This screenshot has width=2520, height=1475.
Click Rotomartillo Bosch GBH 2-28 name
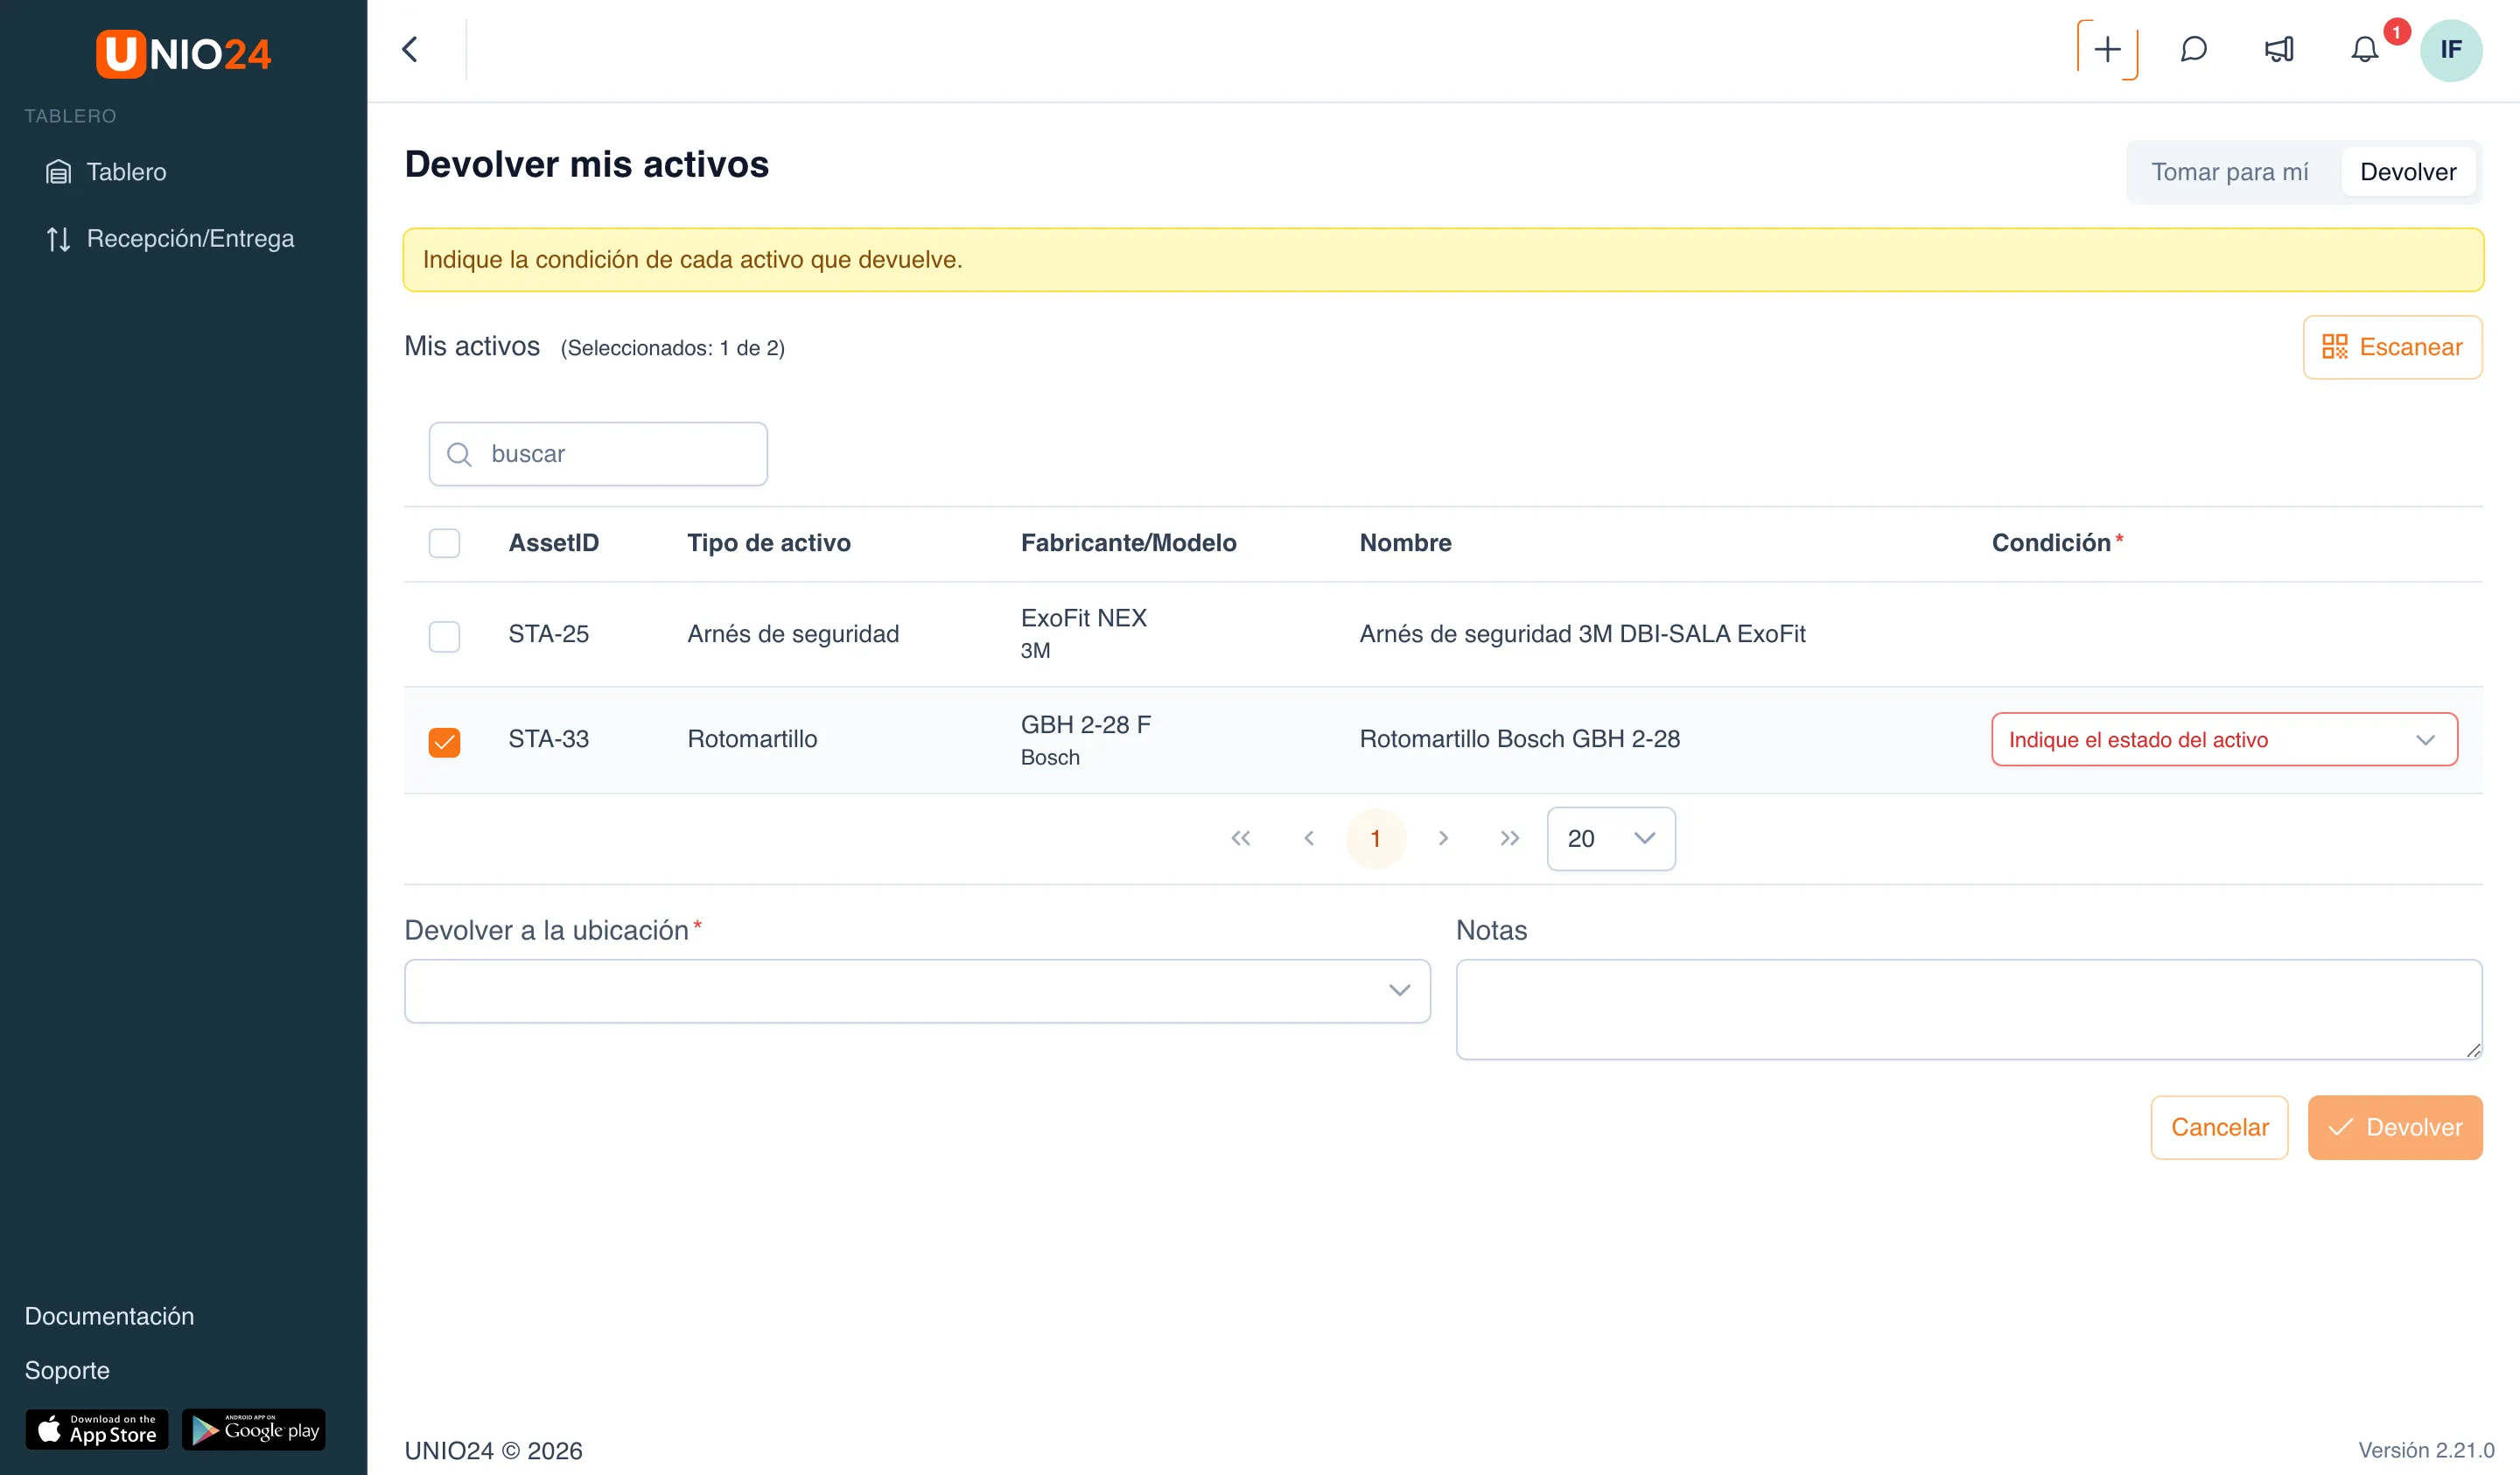click(x=1519, y=739)
